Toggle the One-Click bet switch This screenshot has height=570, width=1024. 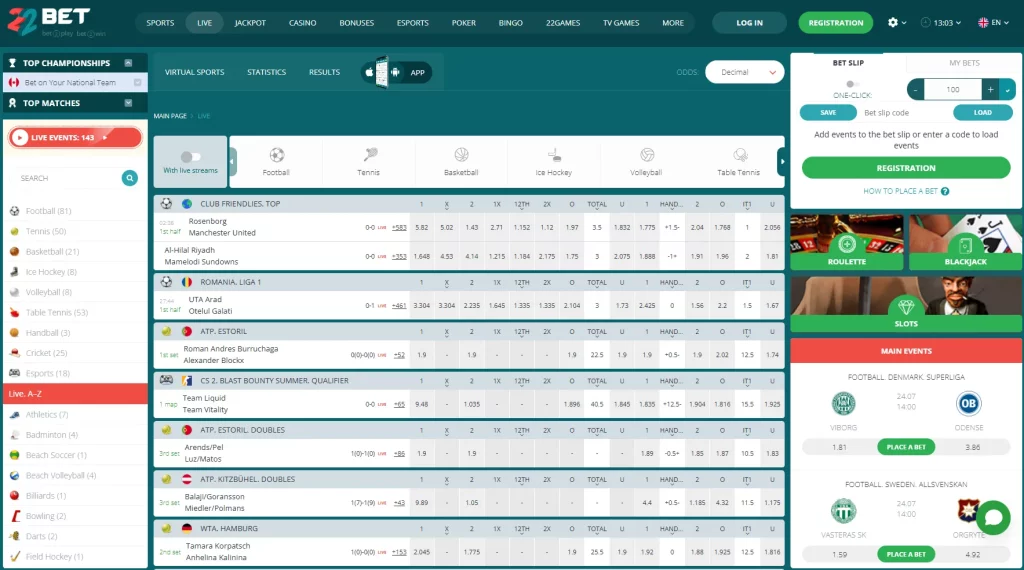click(x=852, y=84)
